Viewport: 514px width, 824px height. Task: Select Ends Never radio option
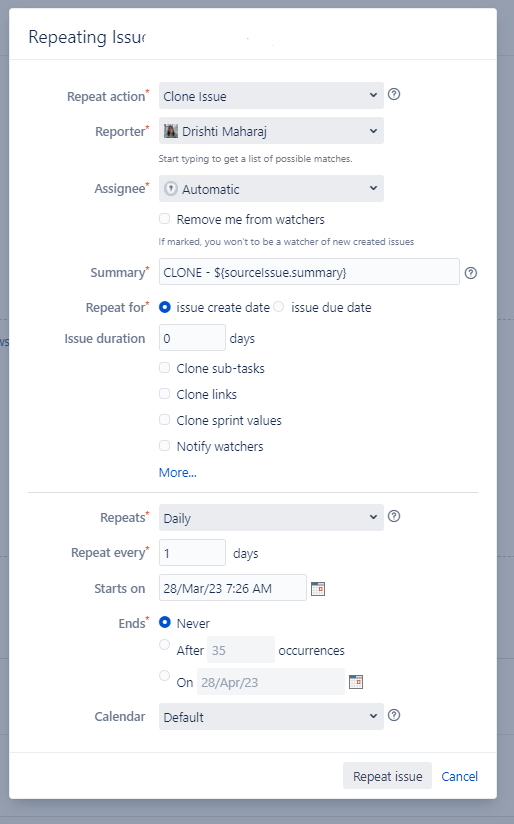tap(165, 622)
